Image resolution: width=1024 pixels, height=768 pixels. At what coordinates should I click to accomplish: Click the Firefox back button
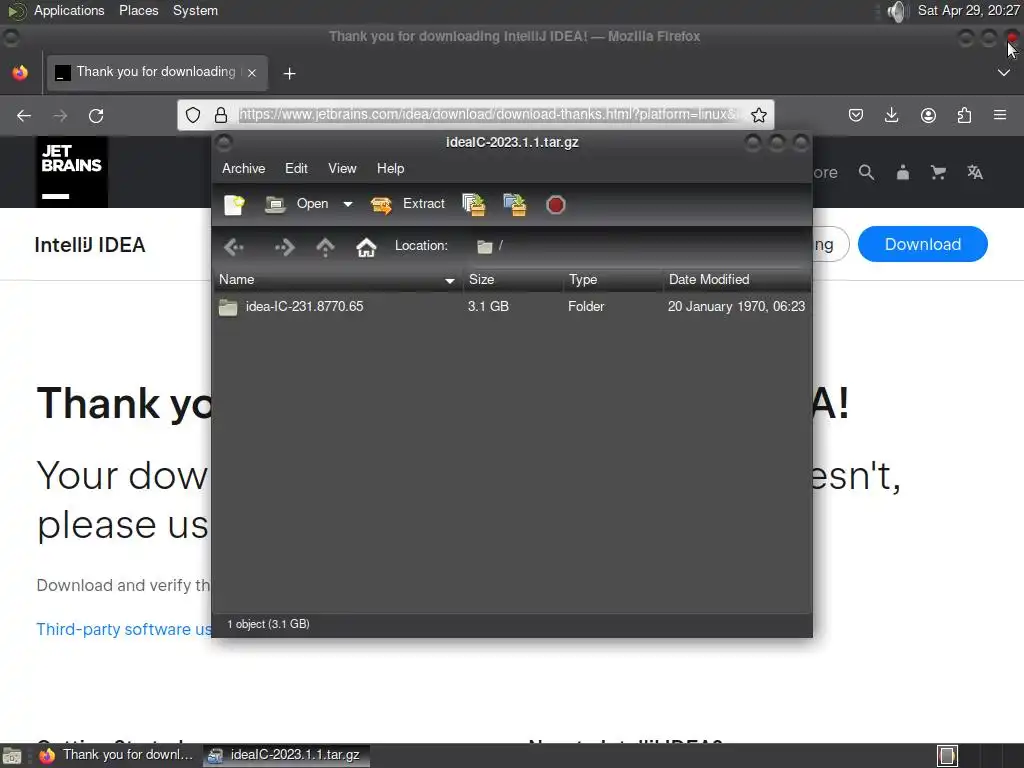(24, 116)
